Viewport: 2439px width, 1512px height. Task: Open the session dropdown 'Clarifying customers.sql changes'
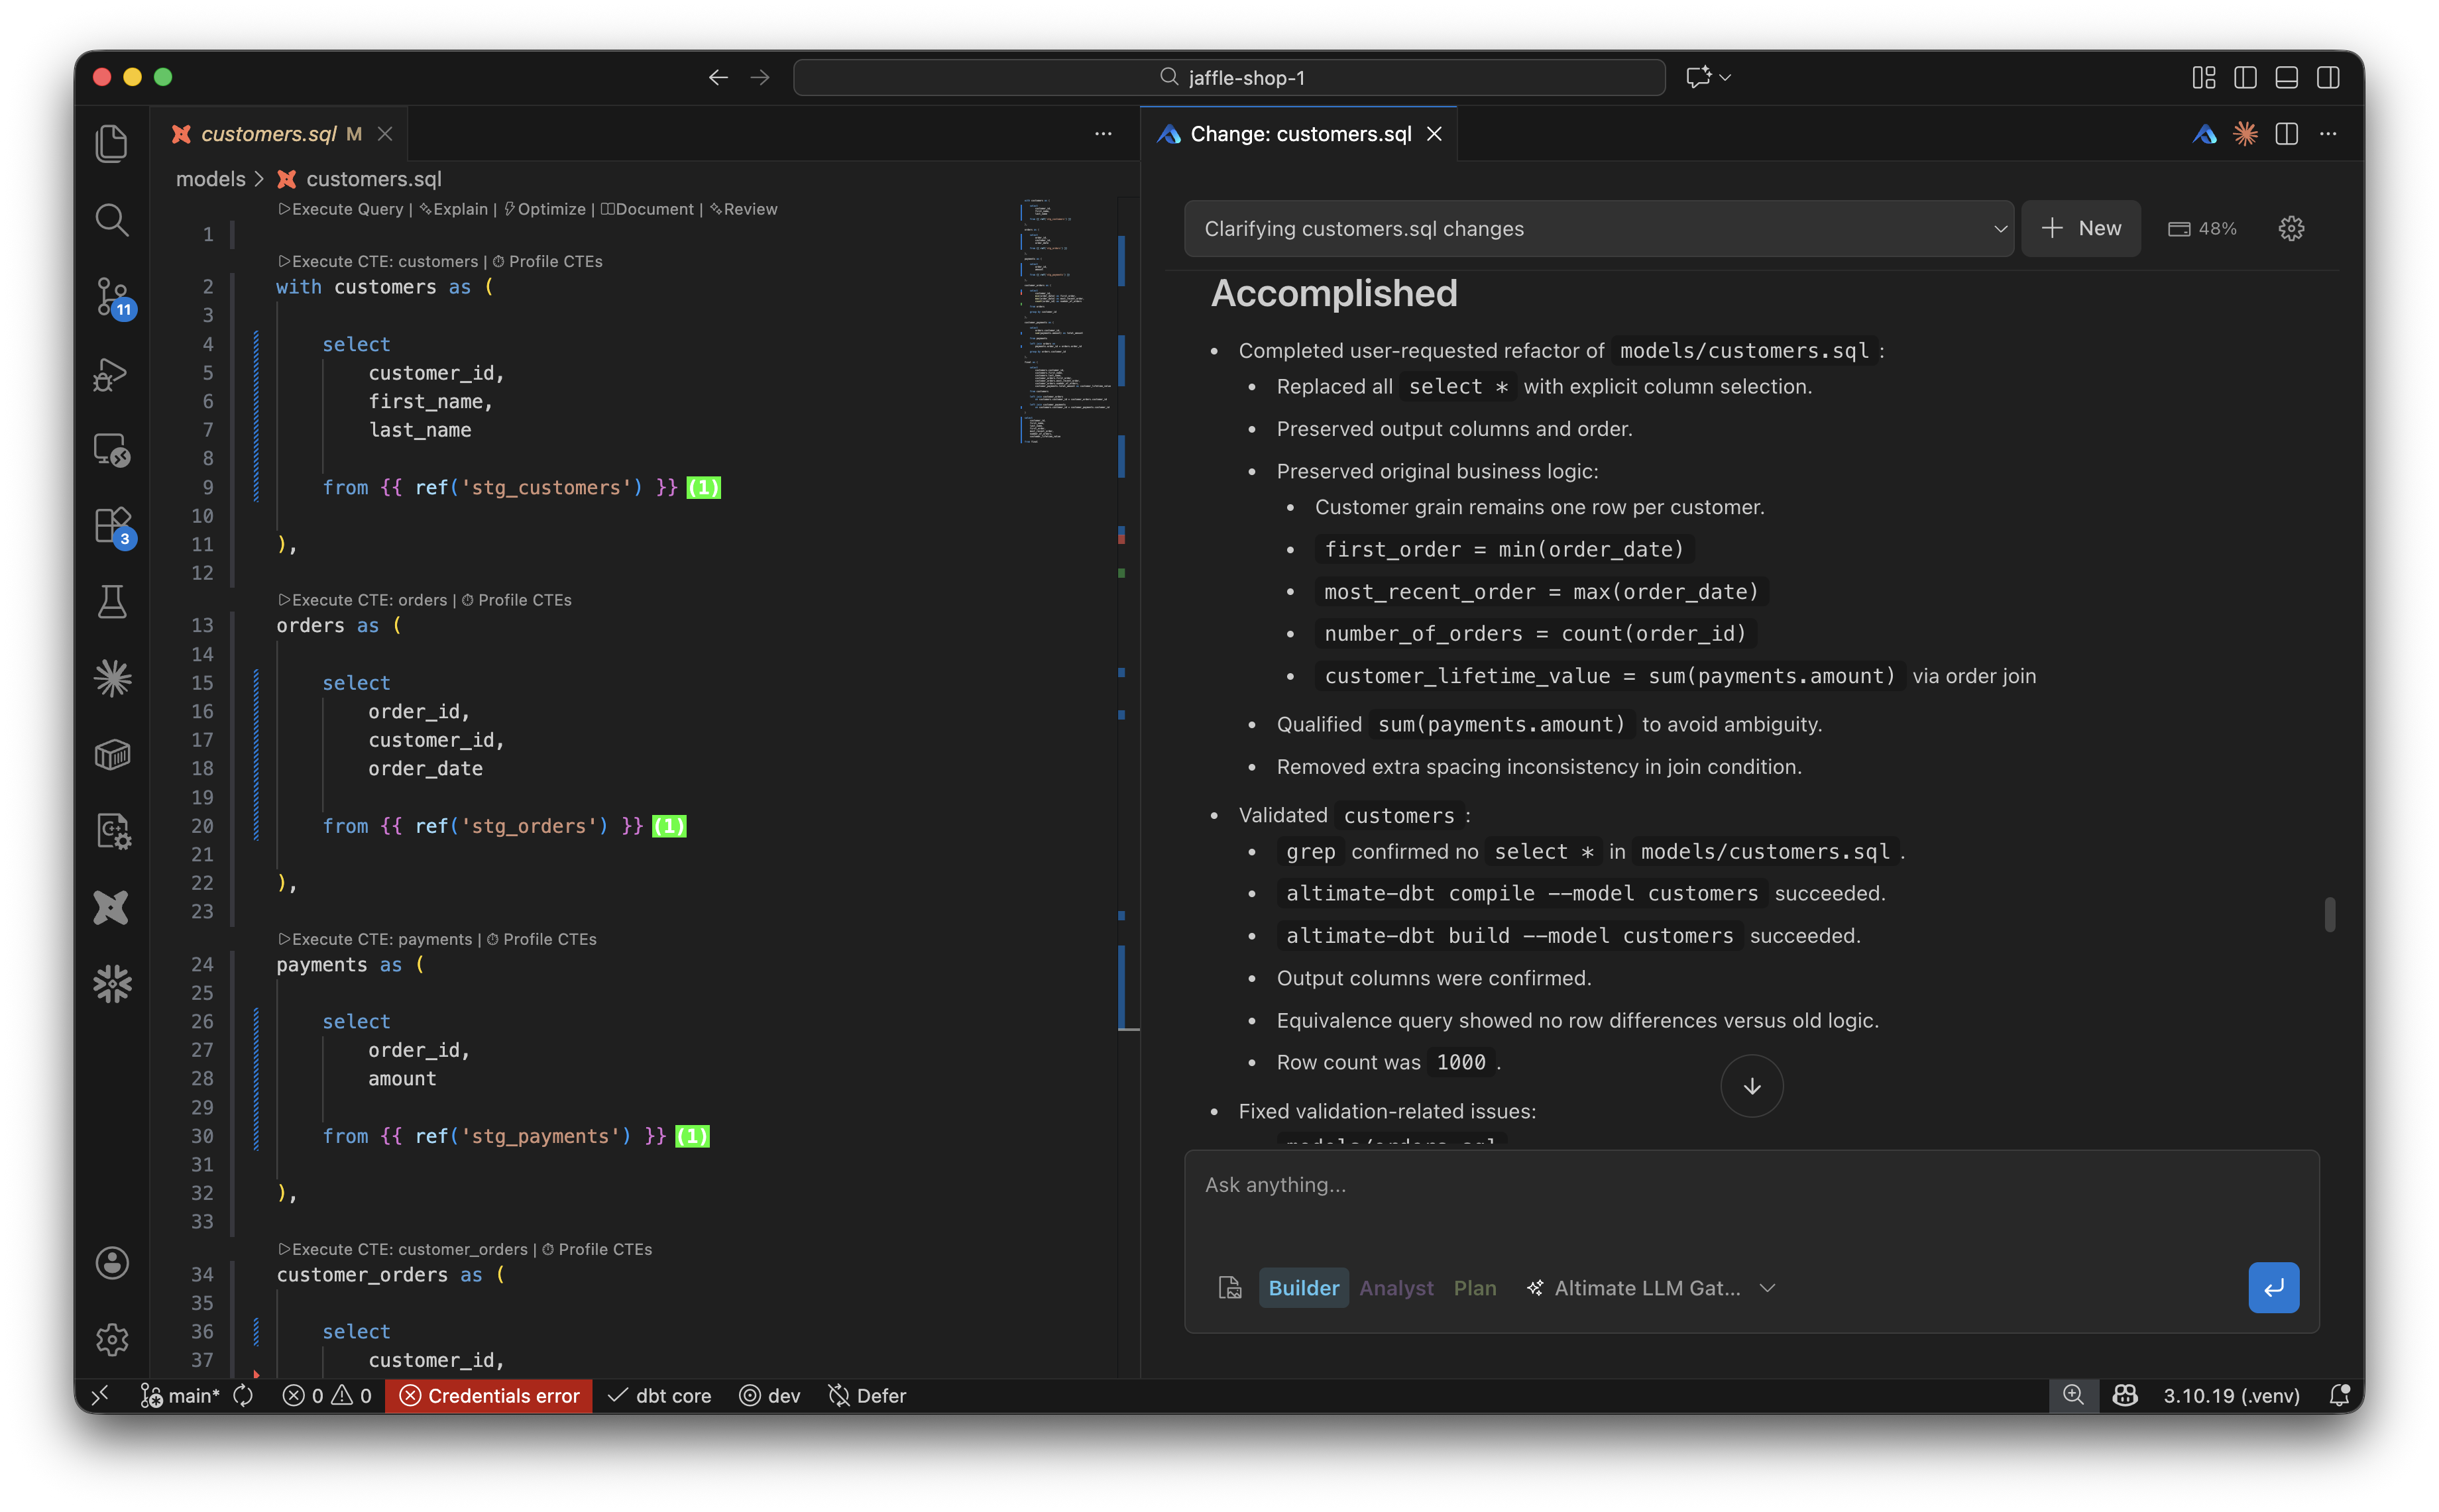1599,229
